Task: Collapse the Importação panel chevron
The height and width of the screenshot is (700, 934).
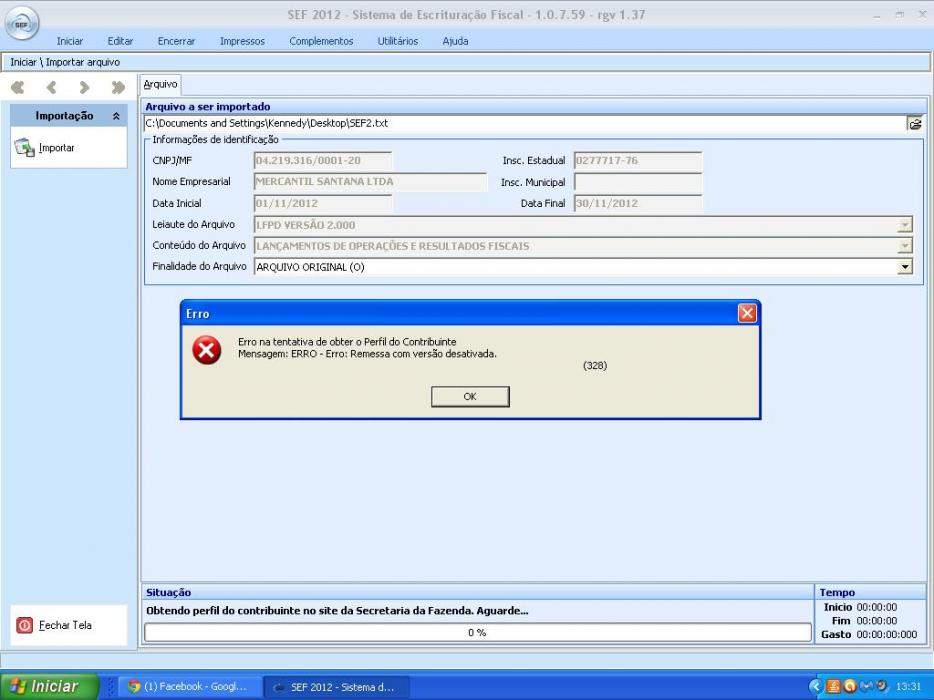Action: tap(116, 116)
